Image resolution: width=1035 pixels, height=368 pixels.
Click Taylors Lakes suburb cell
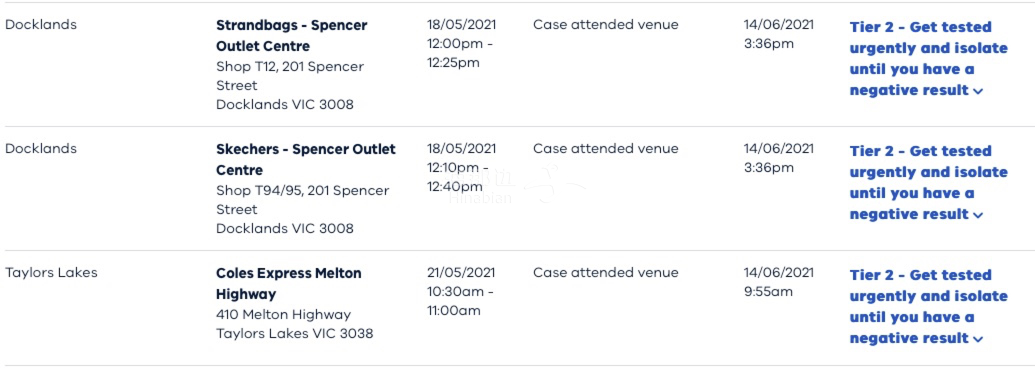(51, 272)
